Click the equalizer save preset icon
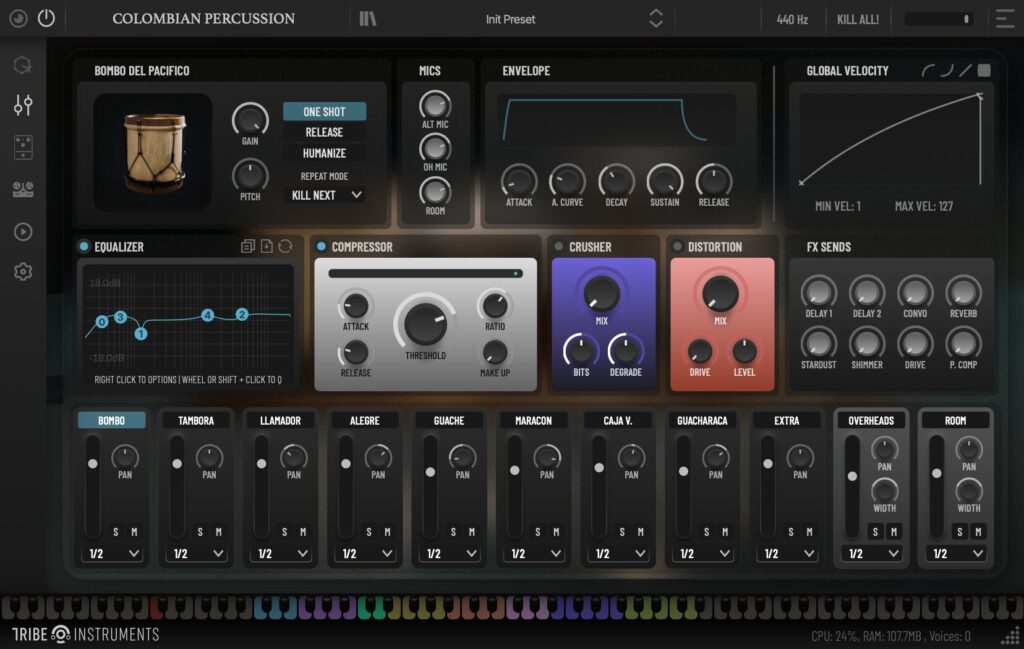Image resolution: width=1024 pixels, height=649 pixels. coord(266,246)
